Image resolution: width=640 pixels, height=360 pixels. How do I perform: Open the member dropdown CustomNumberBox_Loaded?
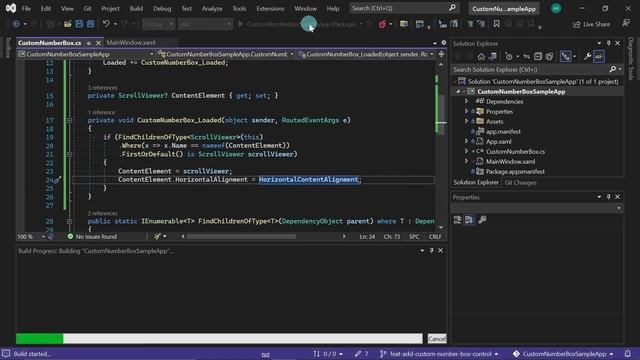(x=366, y=54)
